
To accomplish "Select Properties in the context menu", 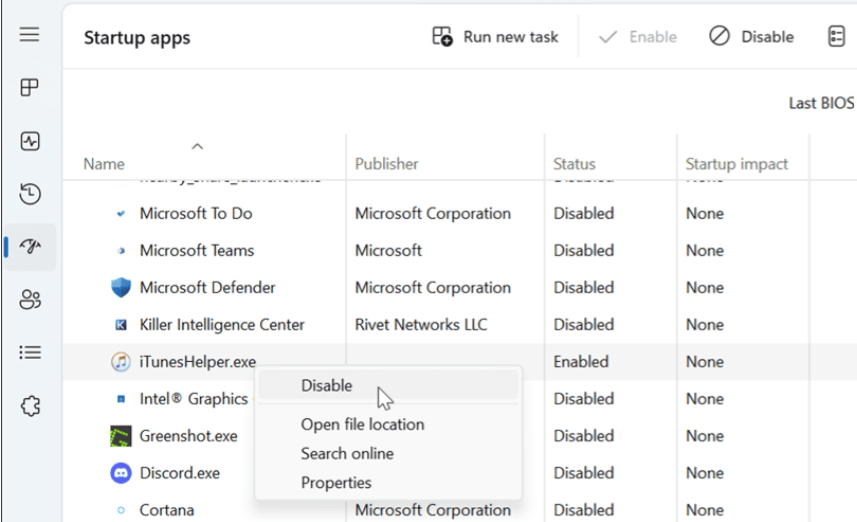I will coord(336,482).
